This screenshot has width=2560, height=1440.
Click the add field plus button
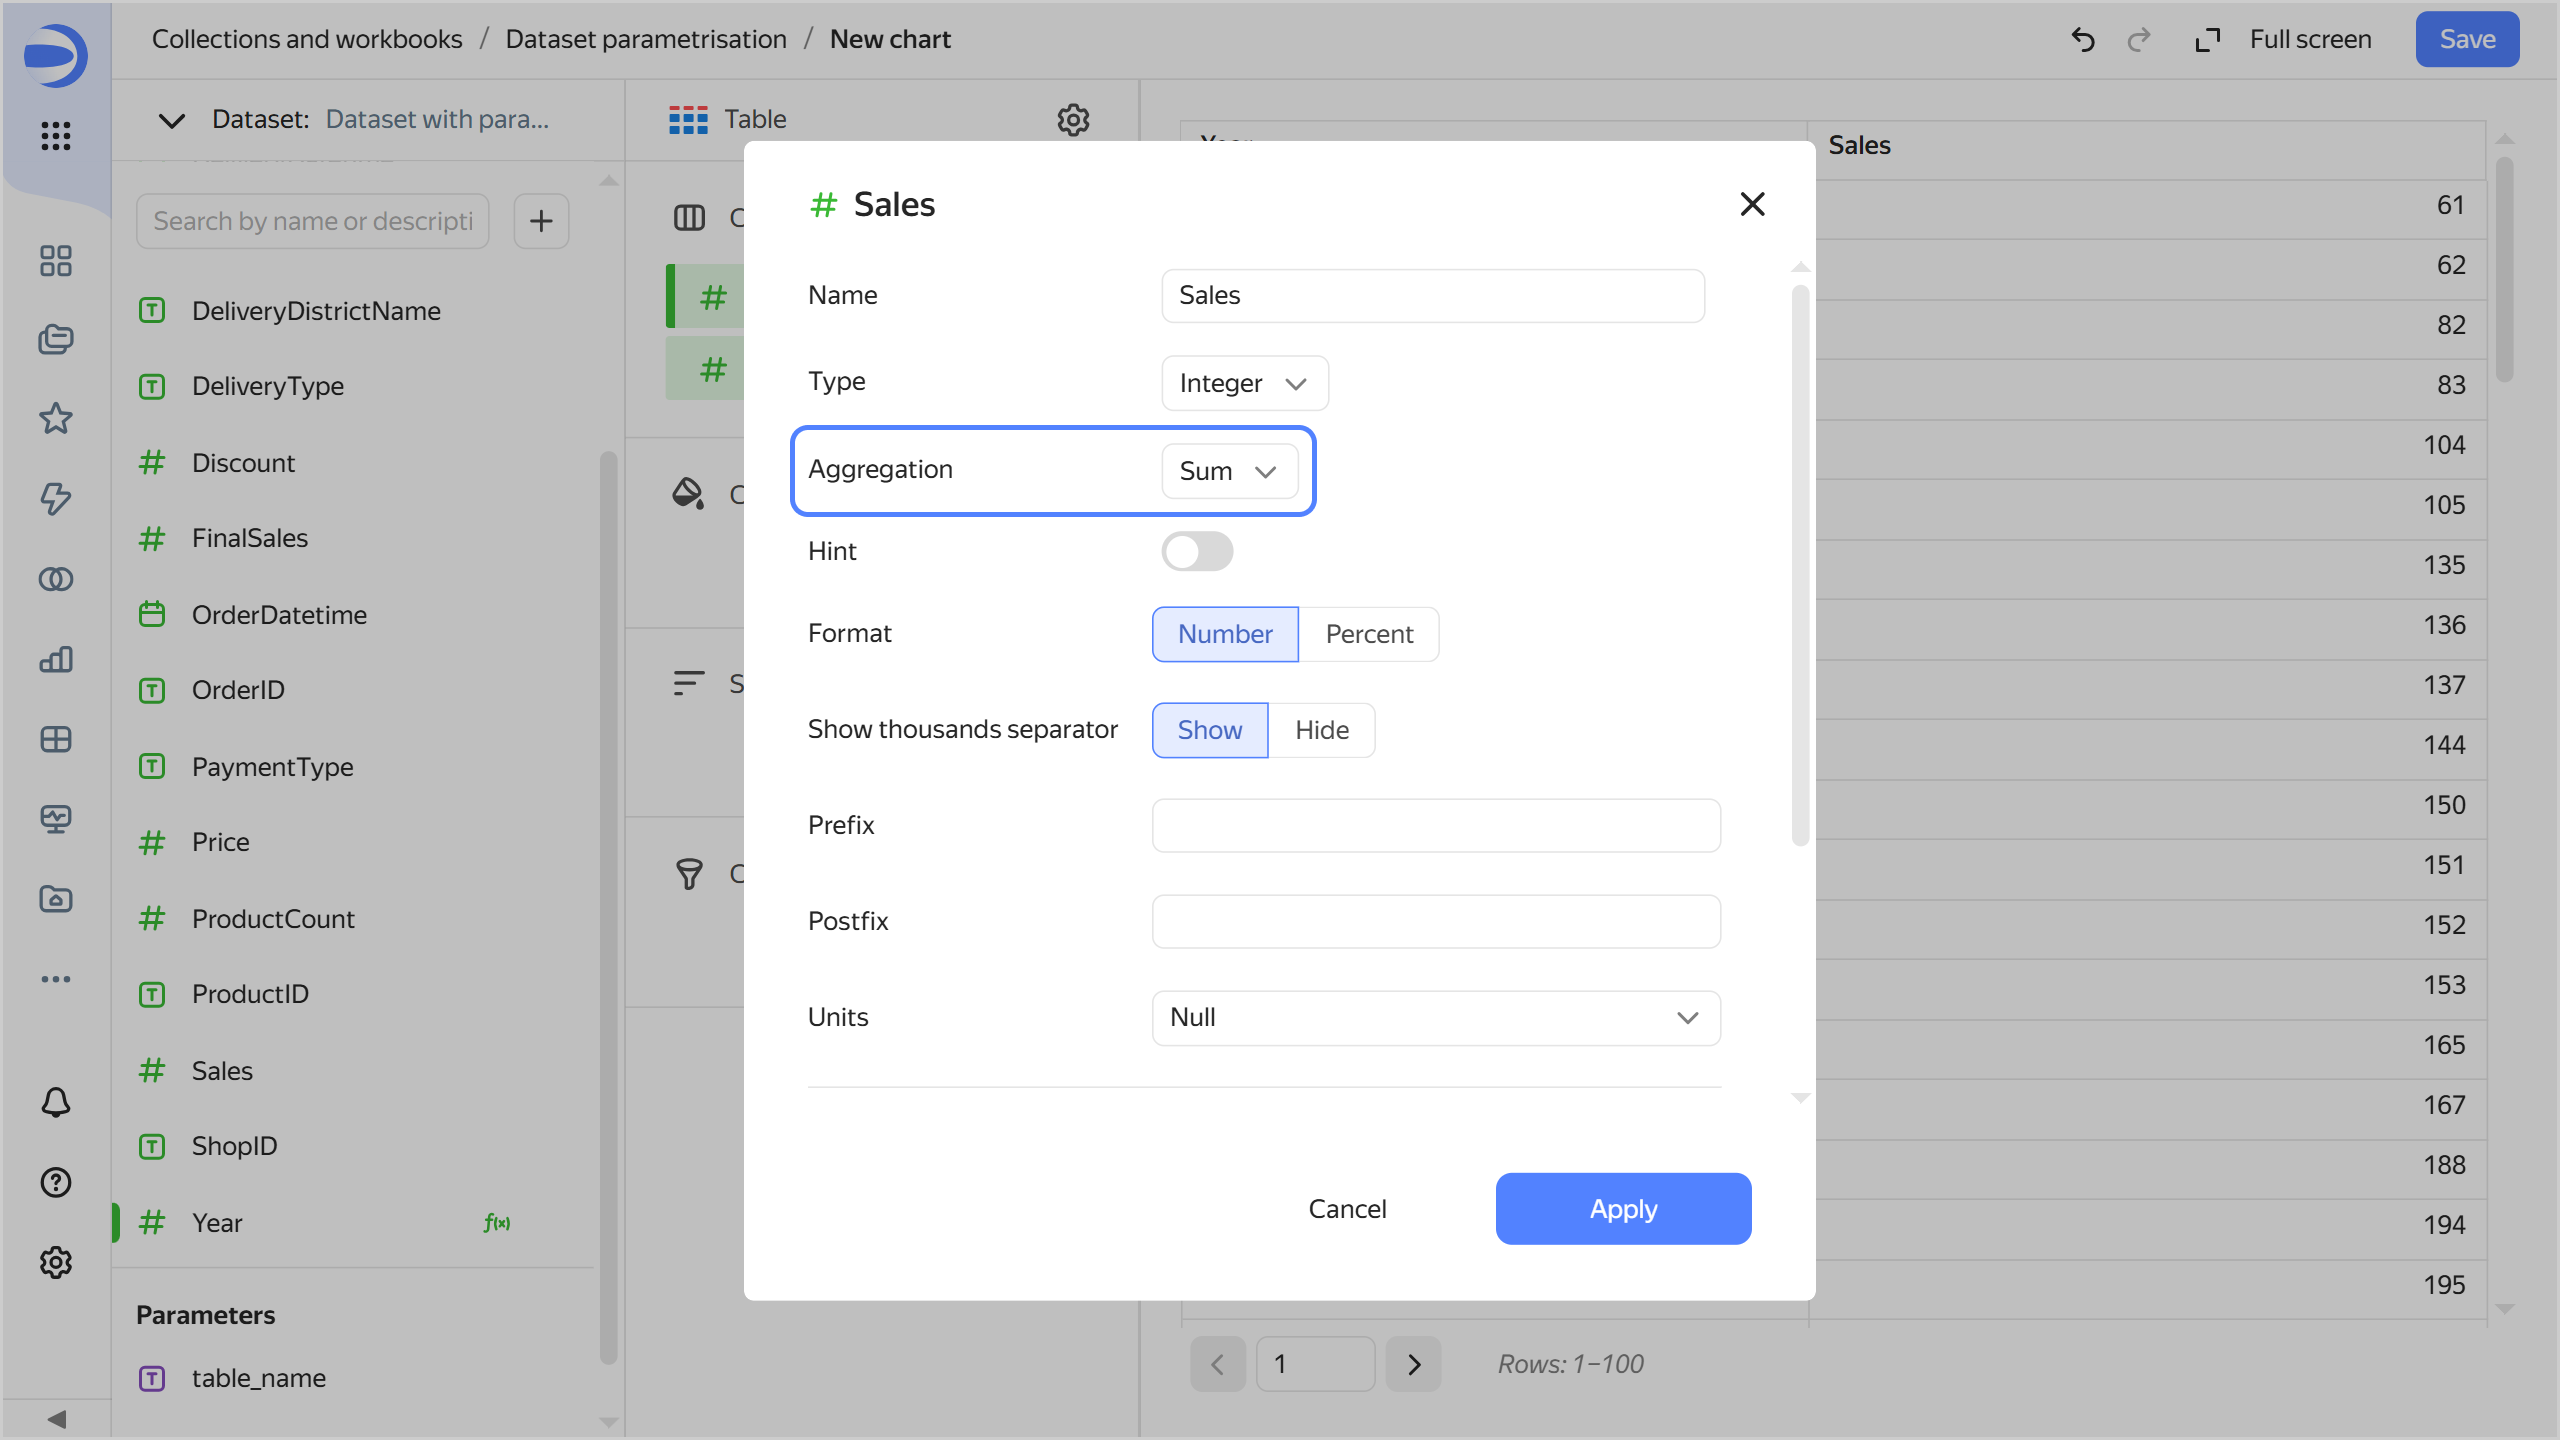541,221
